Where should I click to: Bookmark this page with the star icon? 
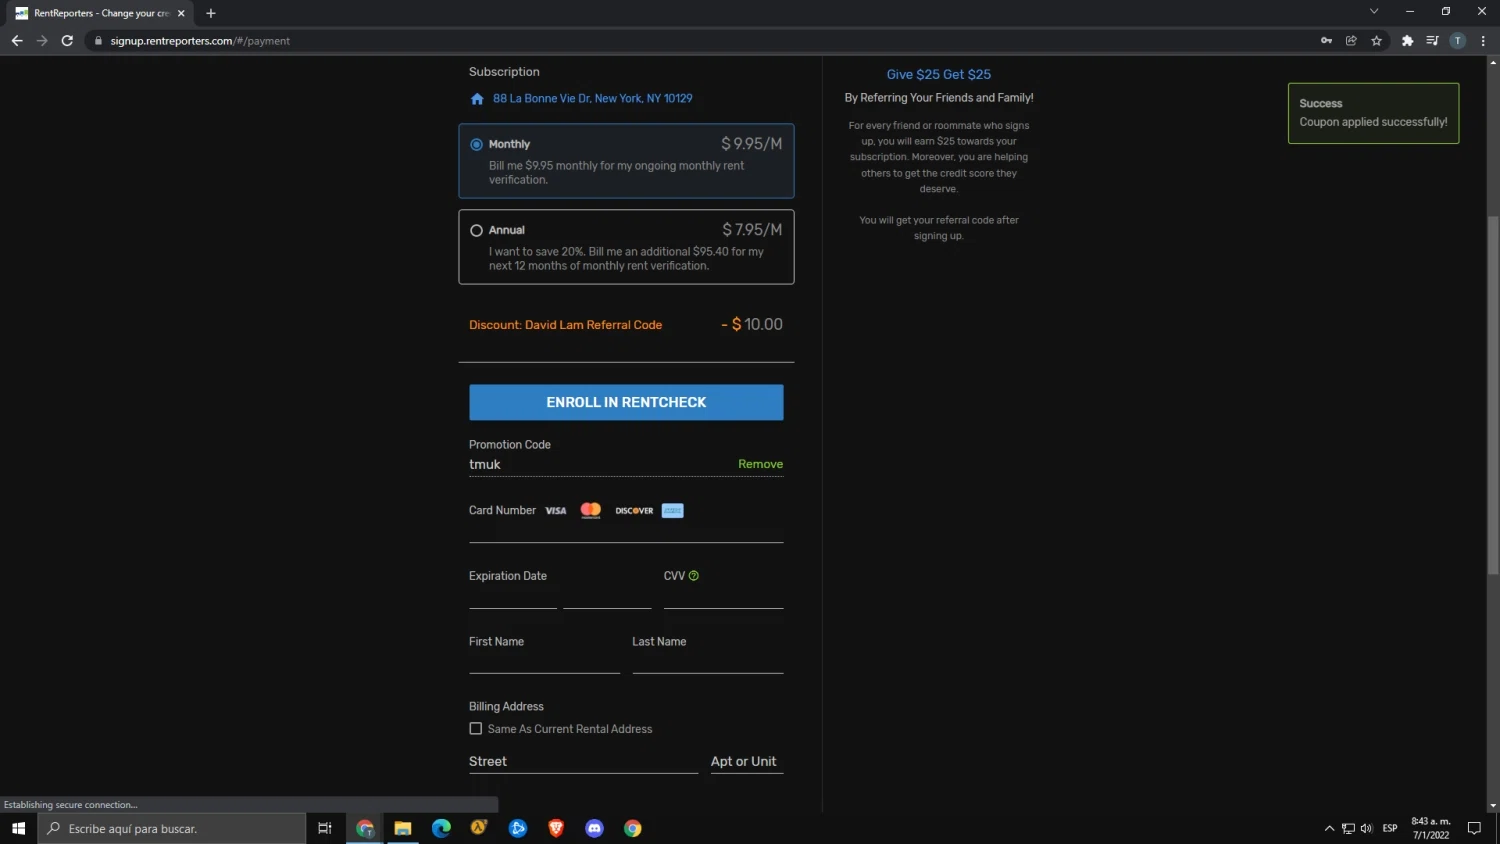click(1377, 41)
